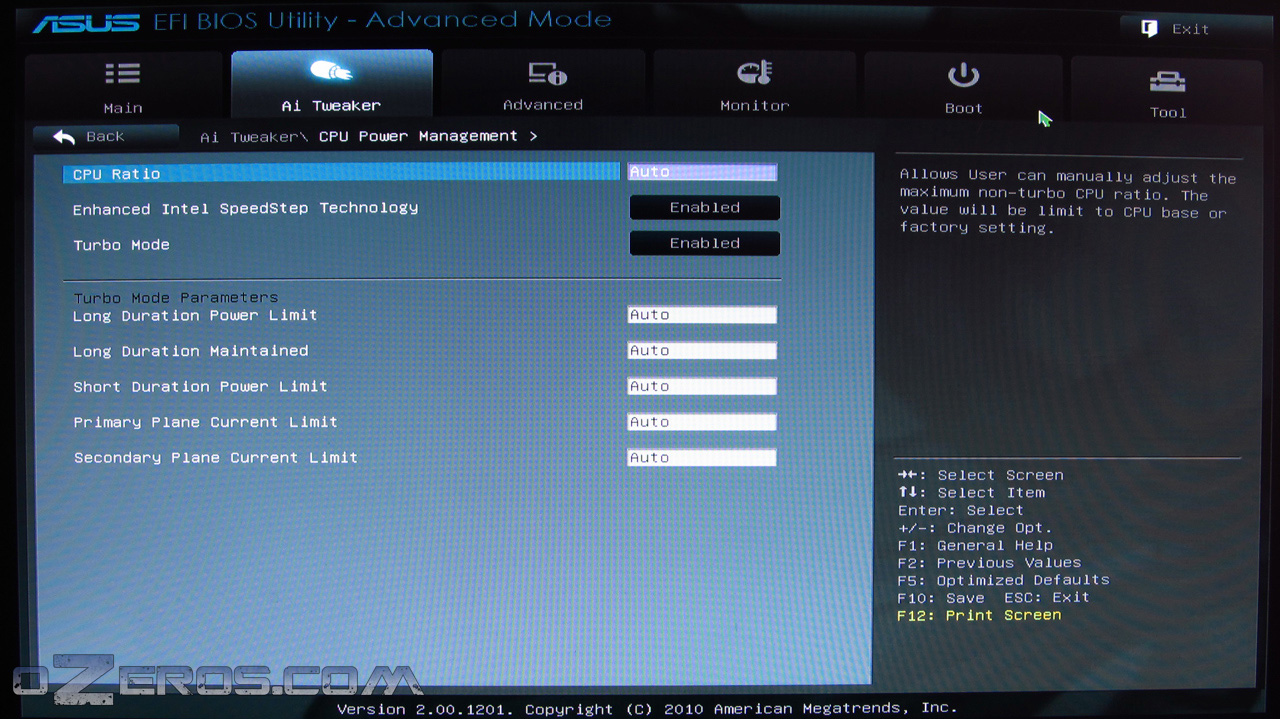Click the CPU ratio help description text
Screen dimensions: 1280x719
click(1068, 203)
